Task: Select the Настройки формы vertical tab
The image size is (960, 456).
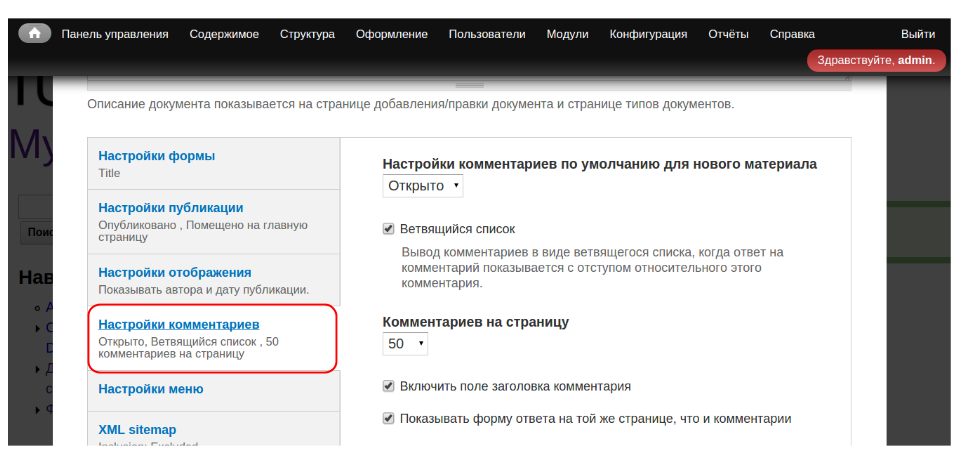Action: click(157, 156)
